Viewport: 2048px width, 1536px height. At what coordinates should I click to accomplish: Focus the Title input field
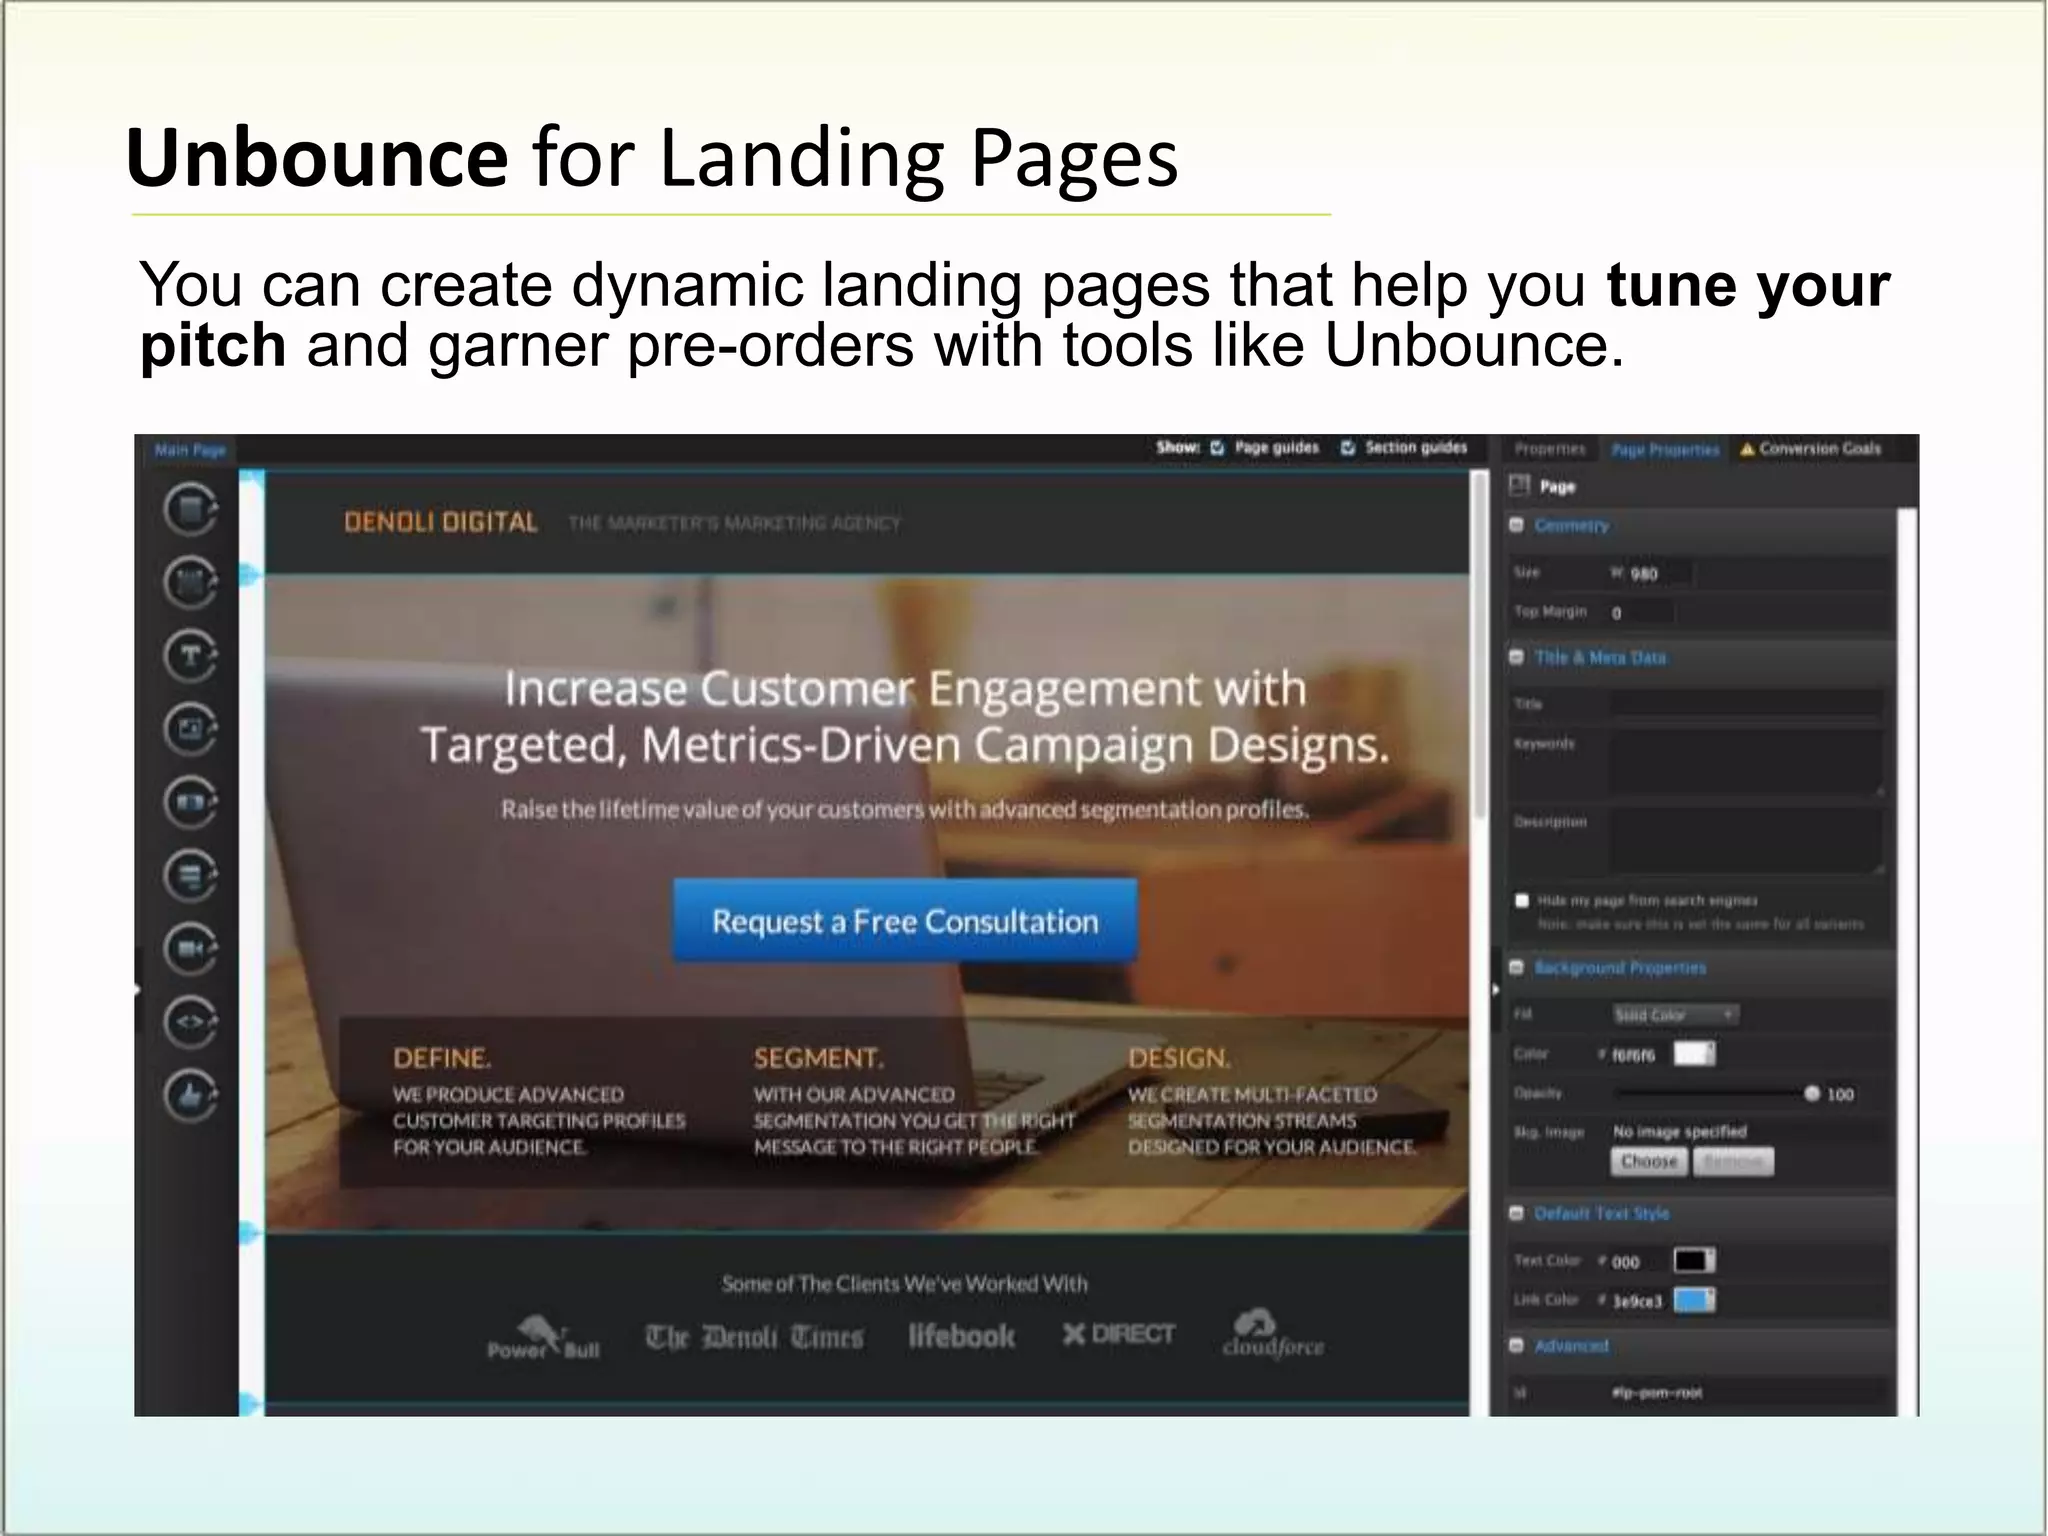pyautogui.click(x=1747, y=704)
